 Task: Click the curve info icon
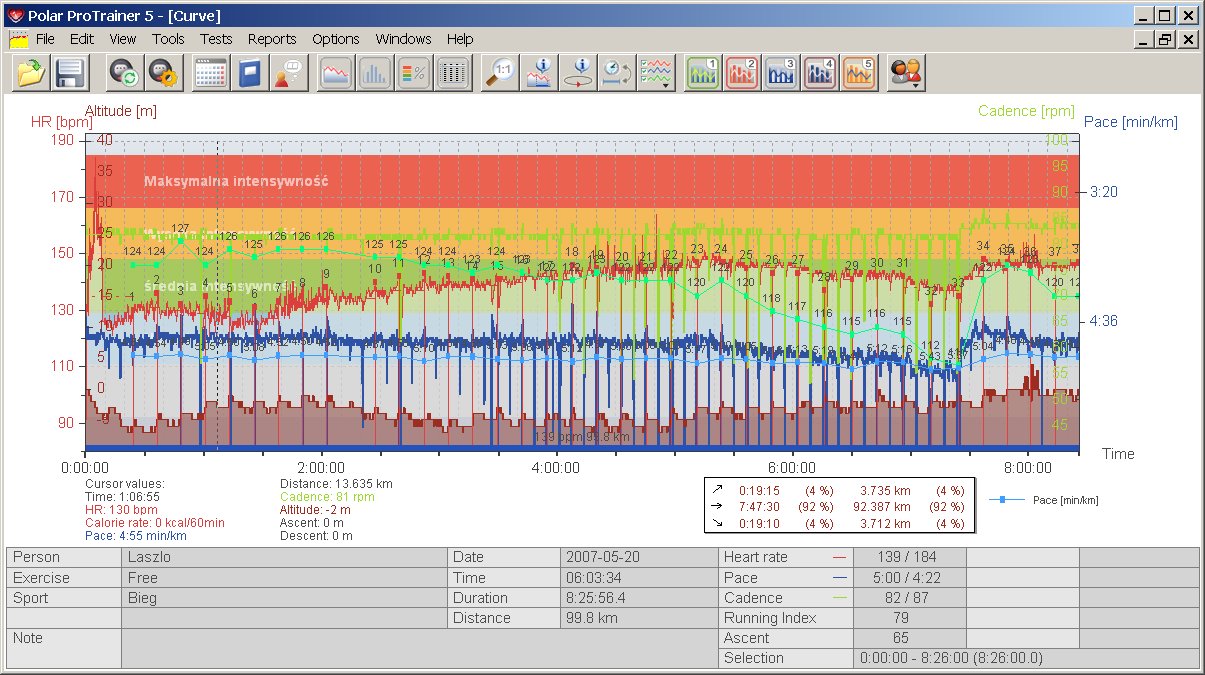(x=540, y=73)
